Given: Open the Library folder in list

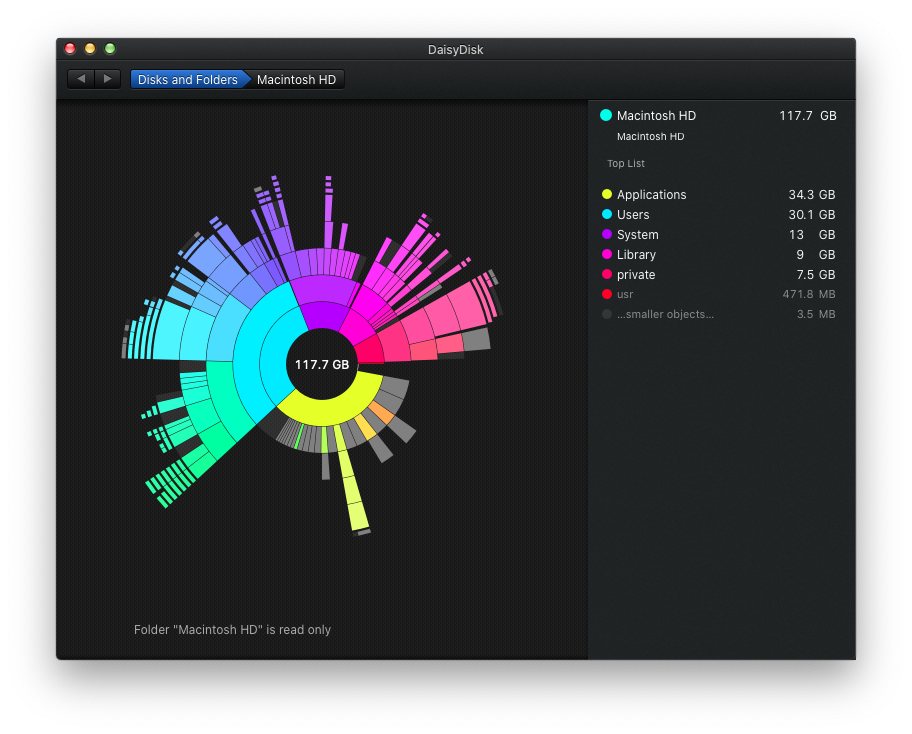Looking at the screenshot, I should pyautogui.click(x=636, y=255).
